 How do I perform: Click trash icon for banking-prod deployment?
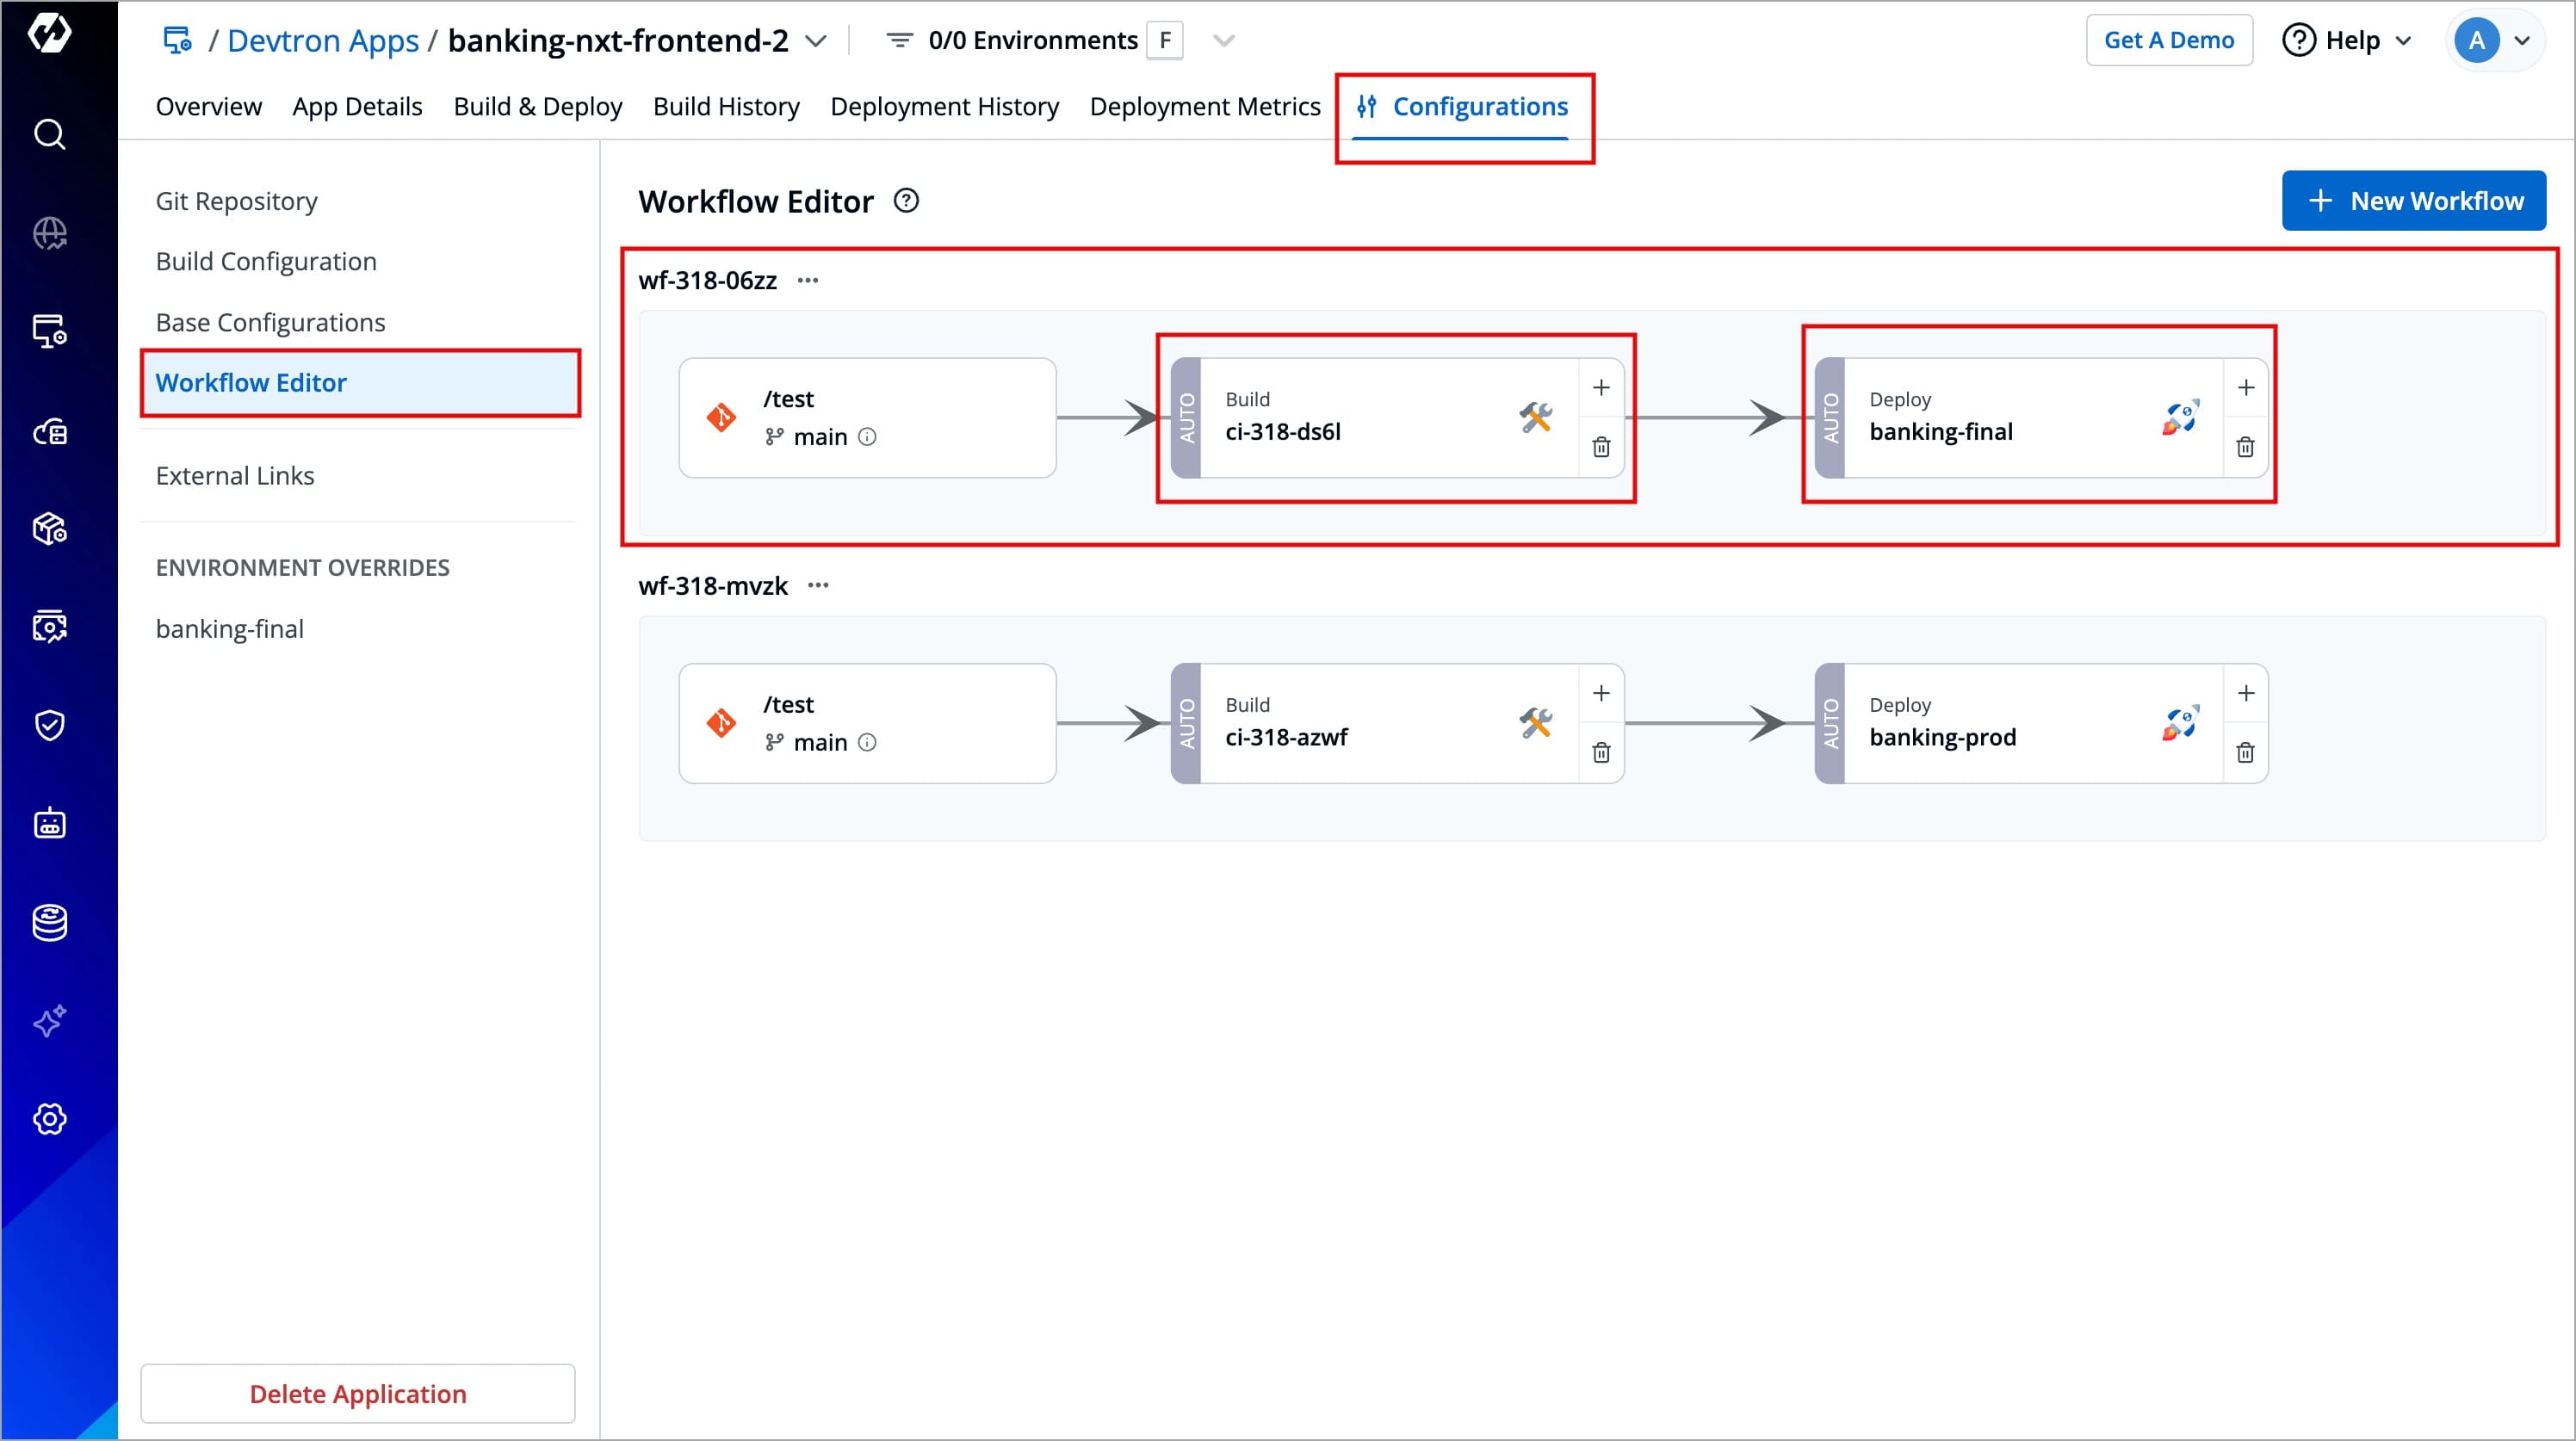[x=2245, y=752]
